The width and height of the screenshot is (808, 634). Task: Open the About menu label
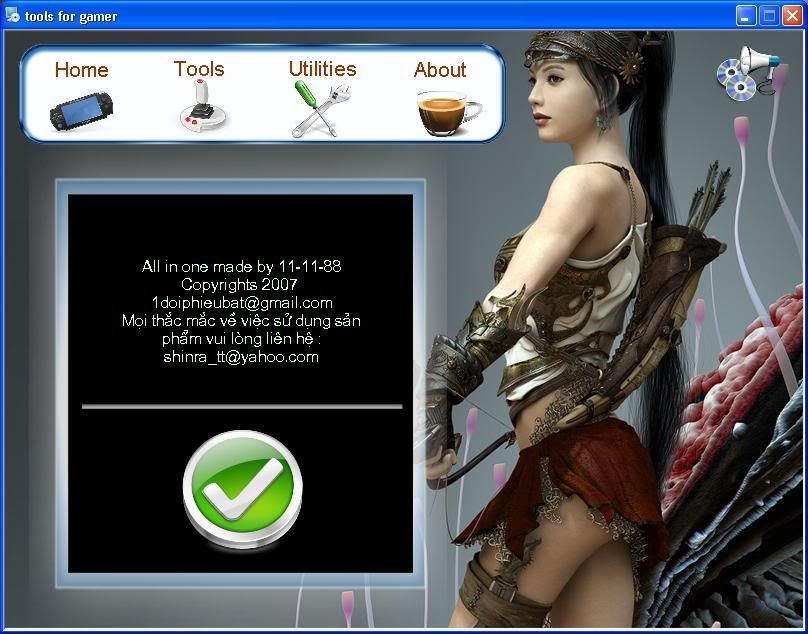coord(440,70)
